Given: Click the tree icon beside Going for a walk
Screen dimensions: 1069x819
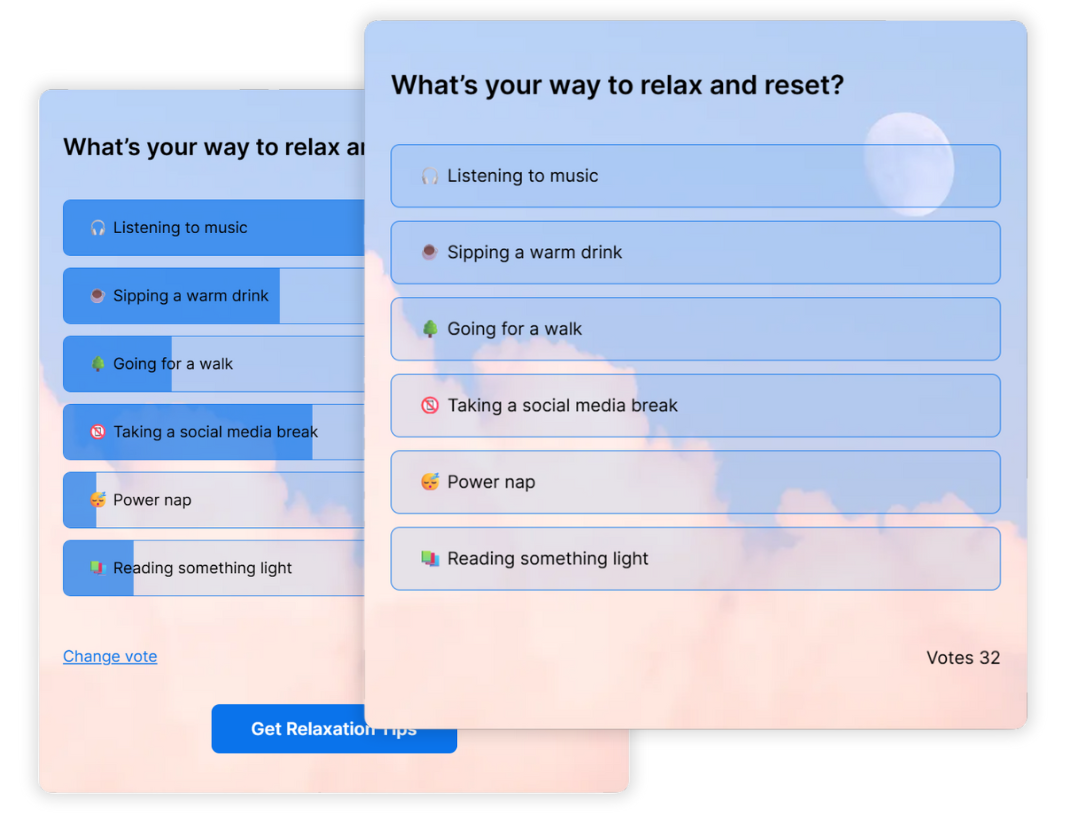Looking at the screenshot, I should (430, 329).
